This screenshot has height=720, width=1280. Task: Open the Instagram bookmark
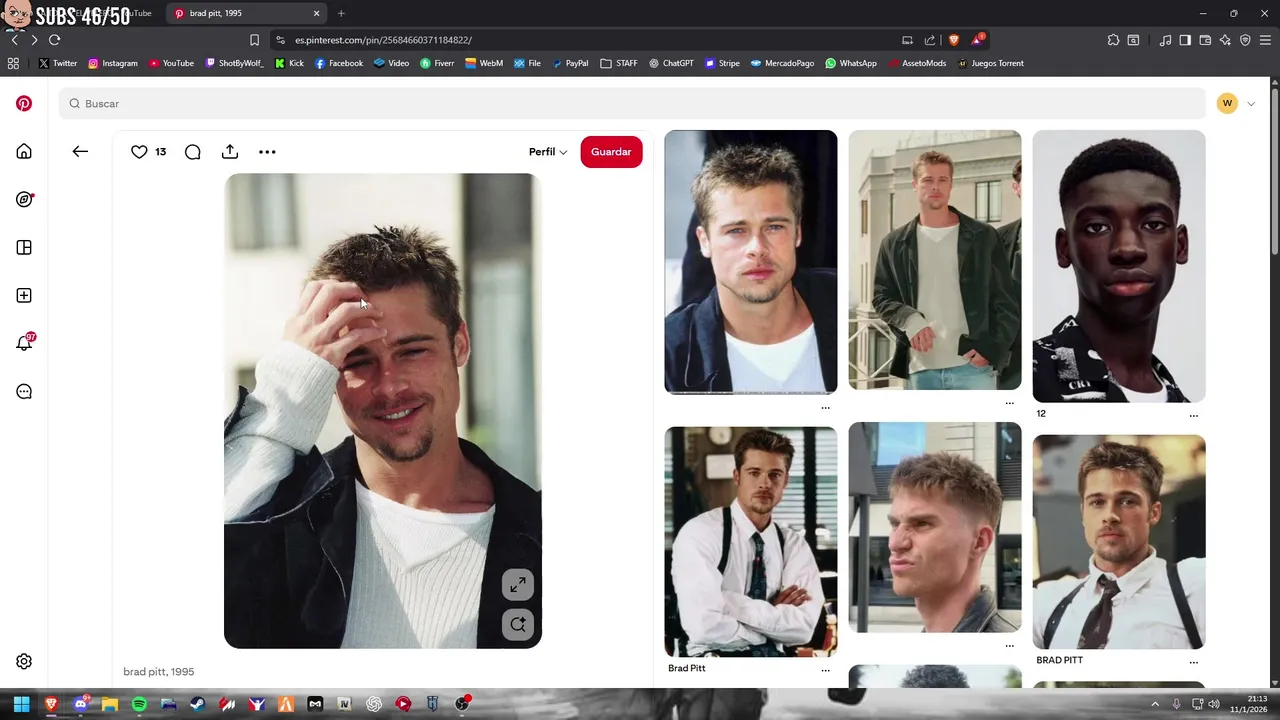click(x=113, y=63)
